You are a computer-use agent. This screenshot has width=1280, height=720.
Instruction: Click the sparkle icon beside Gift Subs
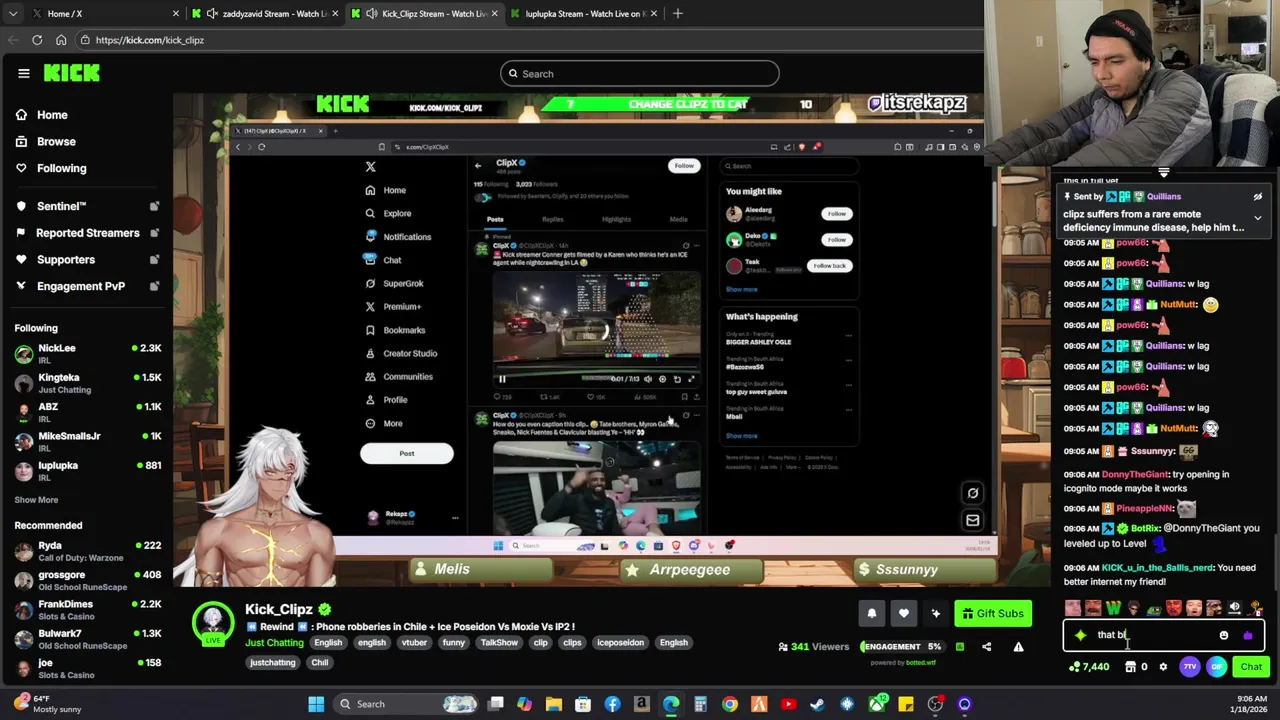pyautogui.click(x=935, y=614)
